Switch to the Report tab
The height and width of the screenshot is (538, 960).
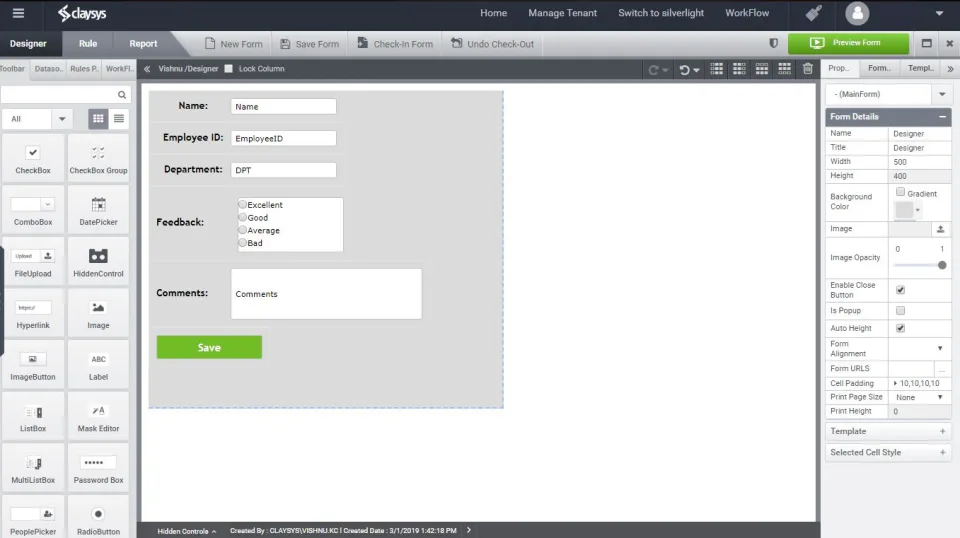click(143, 44)
